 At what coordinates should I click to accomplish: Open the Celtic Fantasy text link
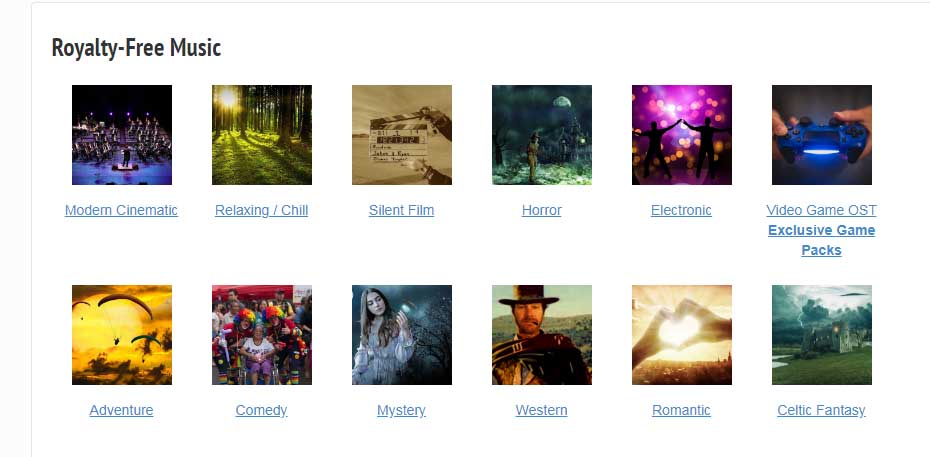tap(821, 410)
